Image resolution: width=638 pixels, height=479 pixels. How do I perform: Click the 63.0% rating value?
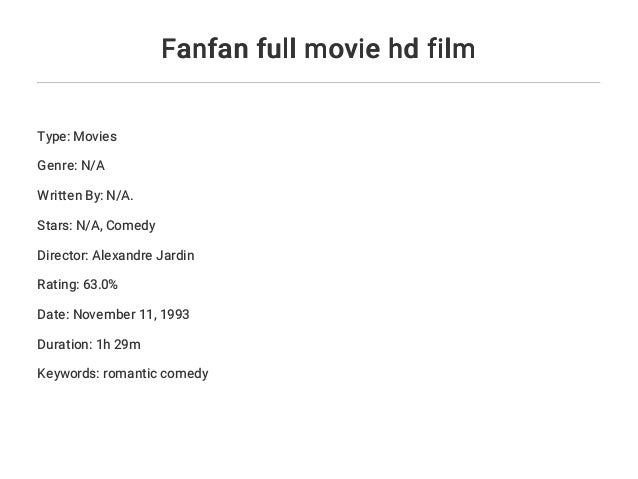point(101,284)
